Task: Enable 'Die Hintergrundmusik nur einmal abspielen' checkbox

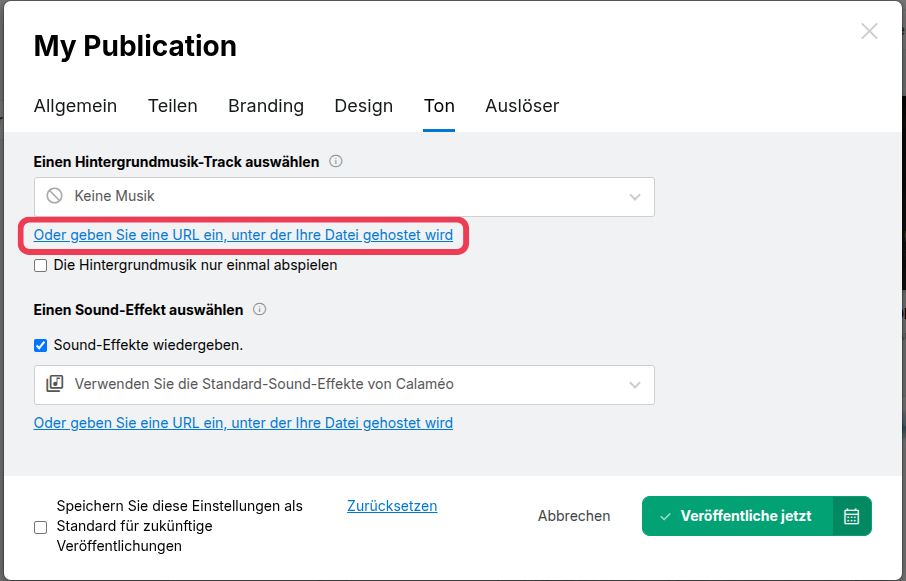Action: (x=40, y=266)
